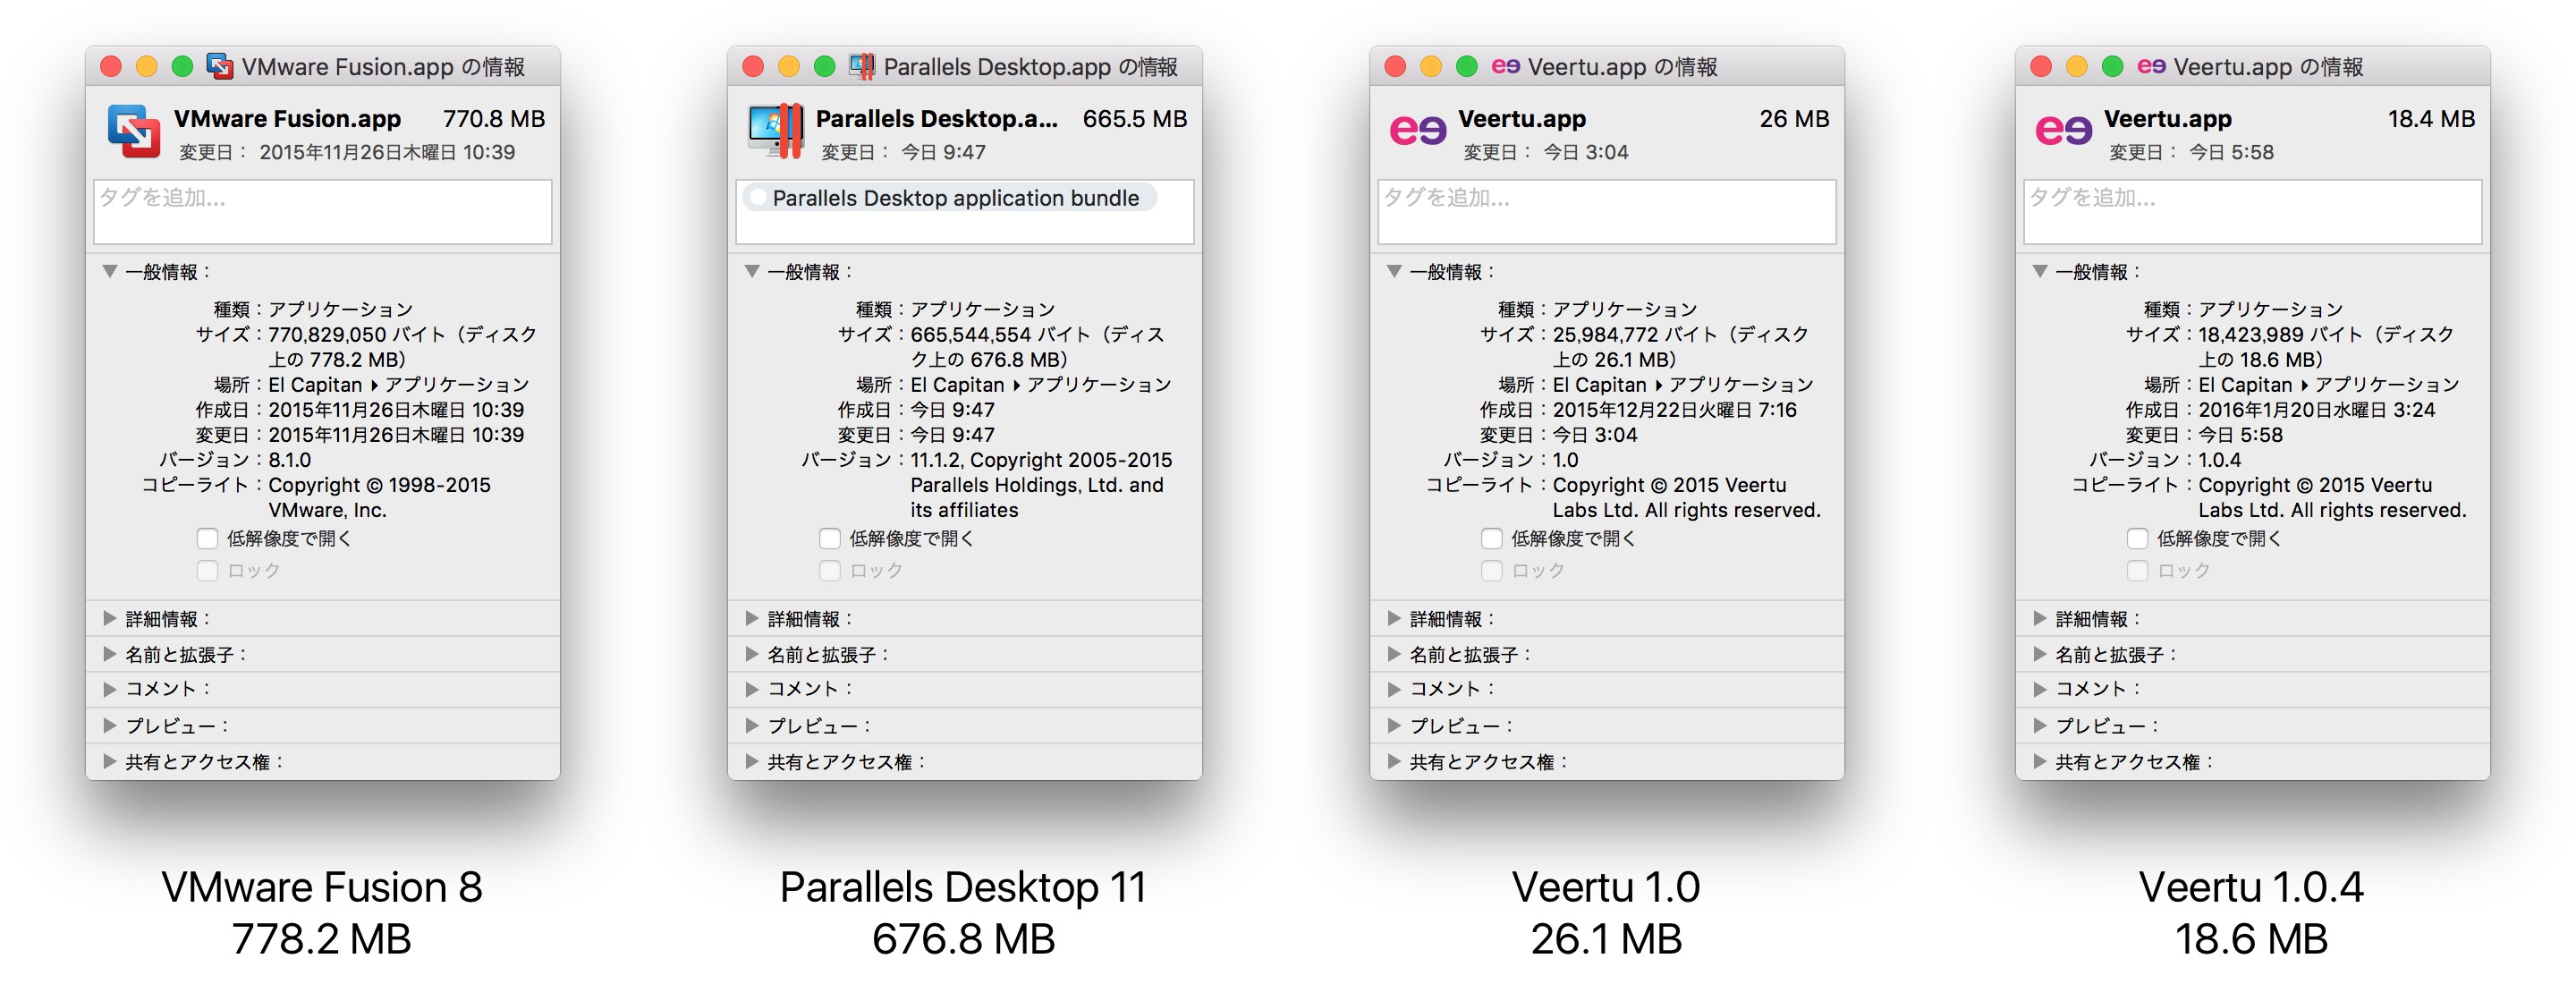Click the large Parallels Desktop app icon

pos(776,132)
